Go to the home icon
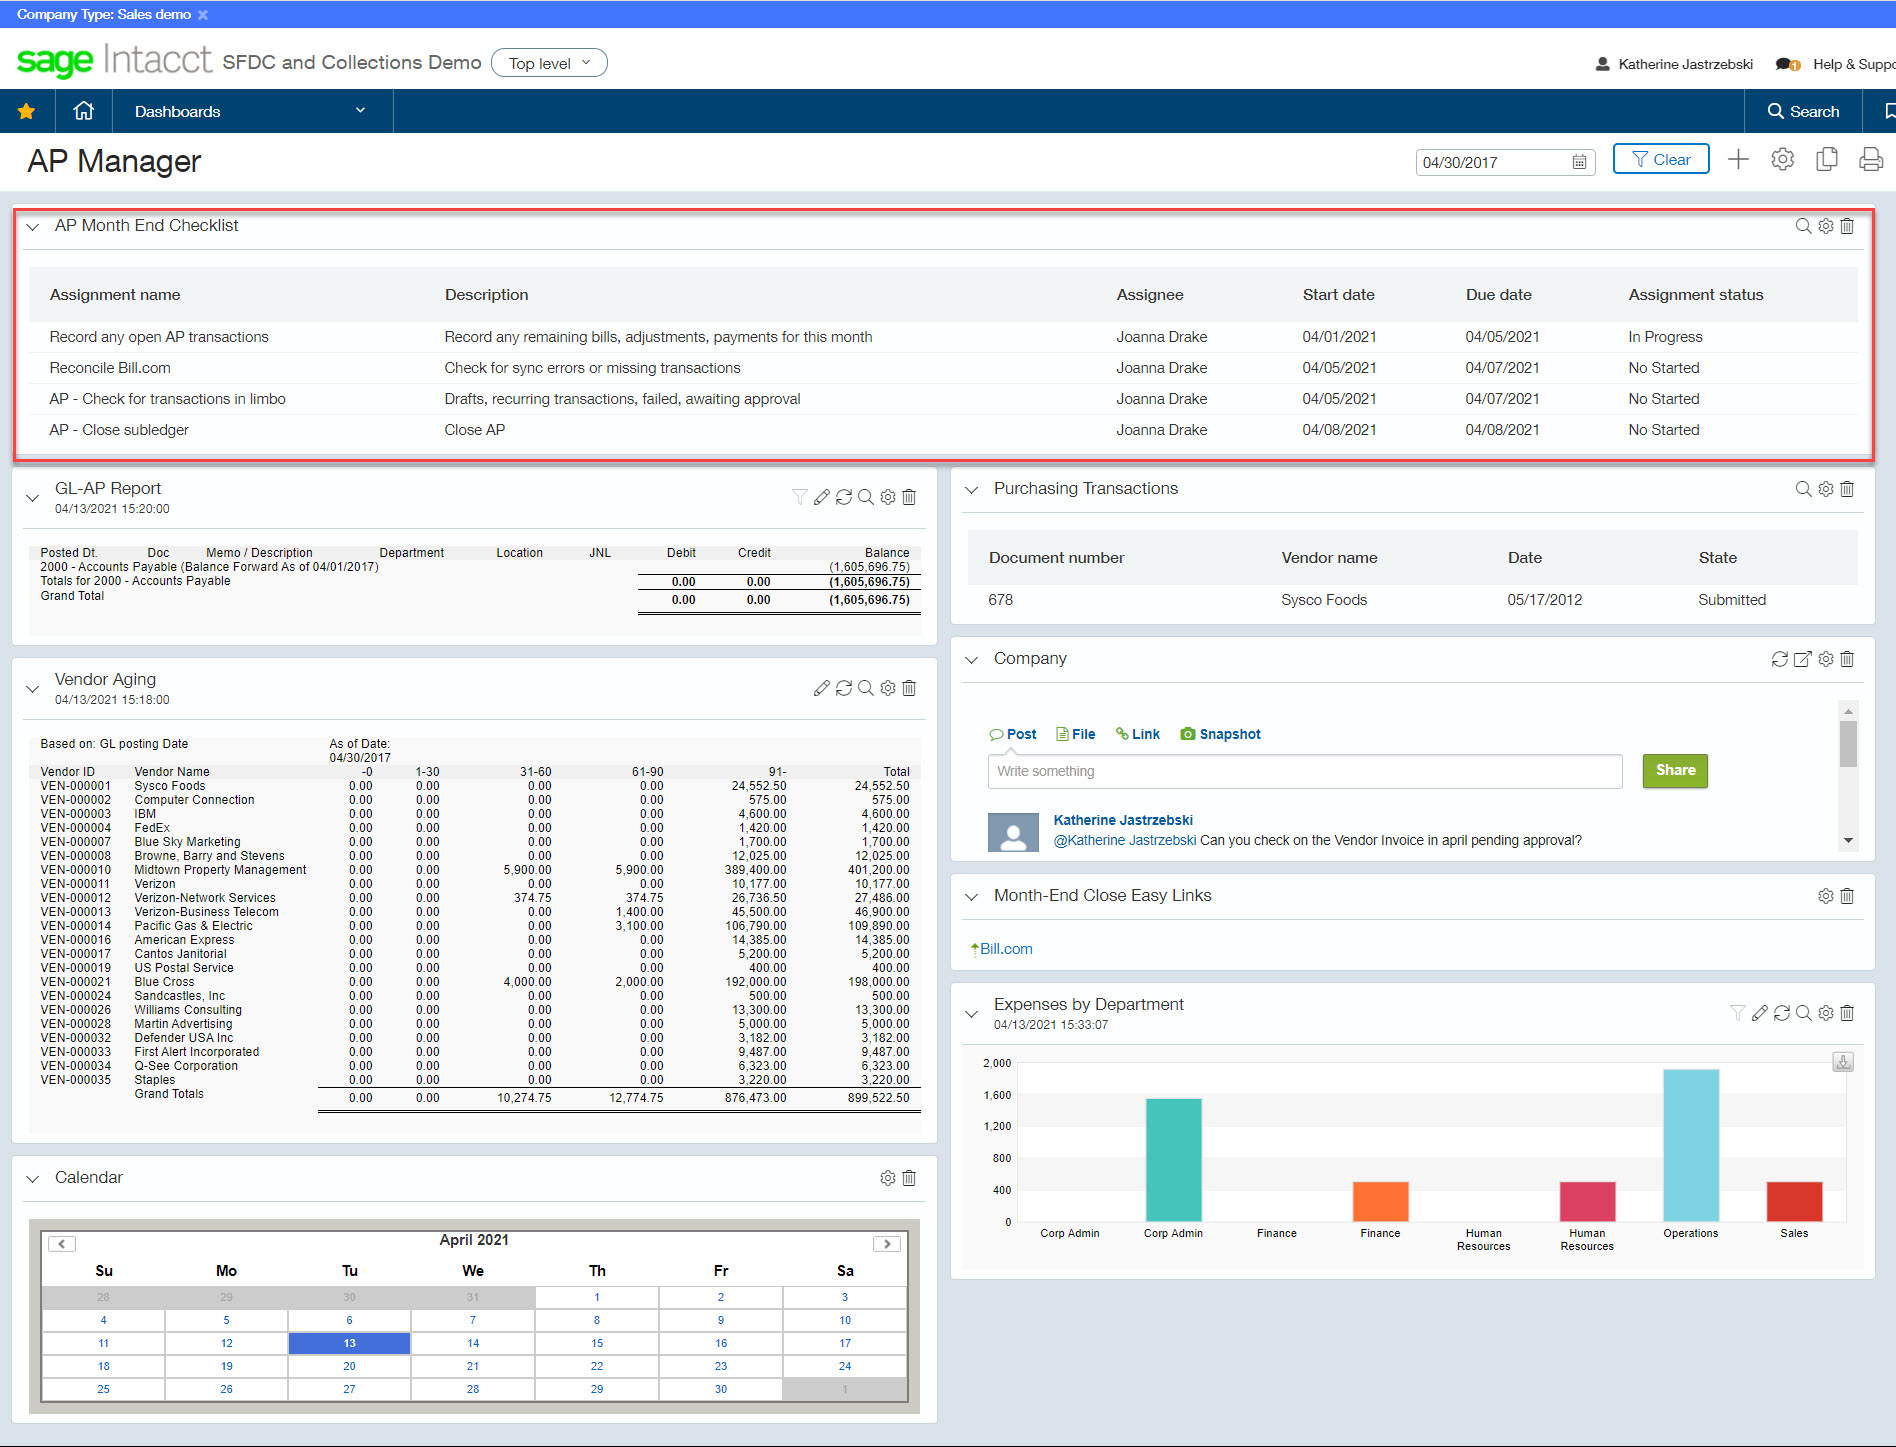Image resolution: width=1896 pixels, height=1447 pixels. 84,111
